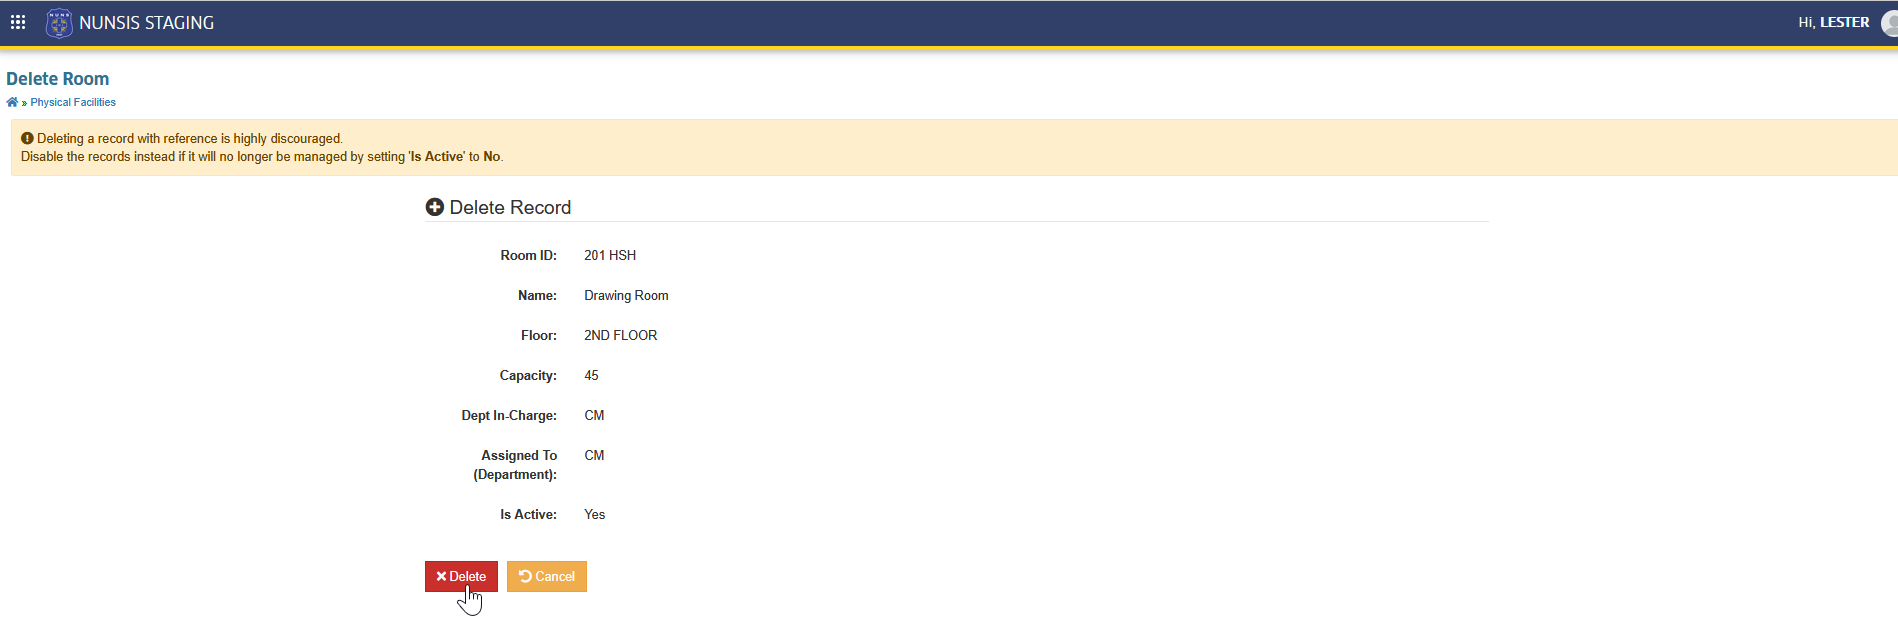Click the red Delete button
Image resolution: width=1898 pixels, height=643 pixels.
coord(461,576)
